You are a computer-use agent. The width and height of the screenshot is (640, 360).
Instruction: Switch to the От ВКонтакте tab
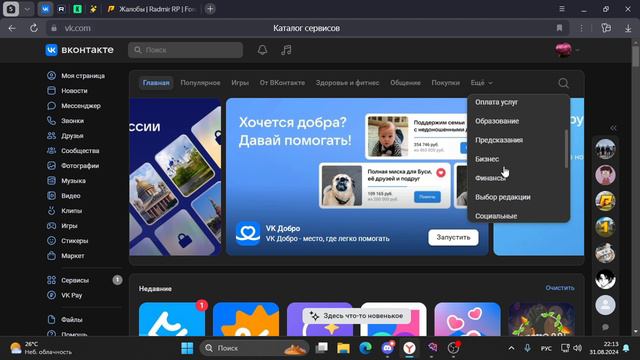tap(282, 83)
